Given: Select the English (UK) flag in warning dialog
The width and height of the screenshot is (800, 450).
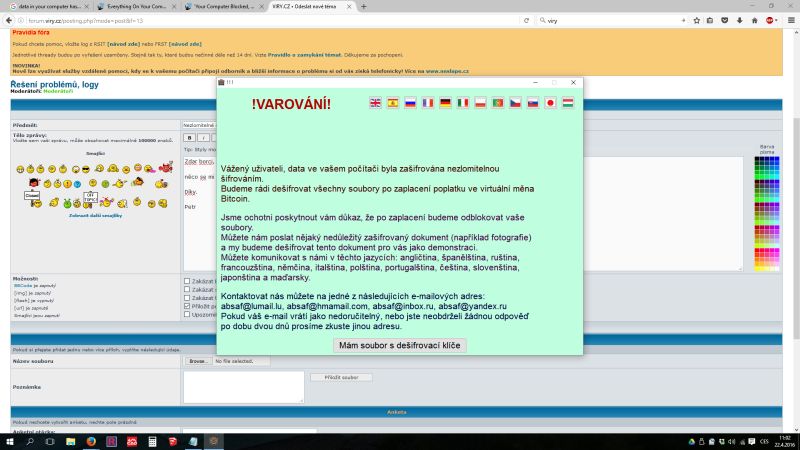Looking at the screenshot, I should point(375,103).
